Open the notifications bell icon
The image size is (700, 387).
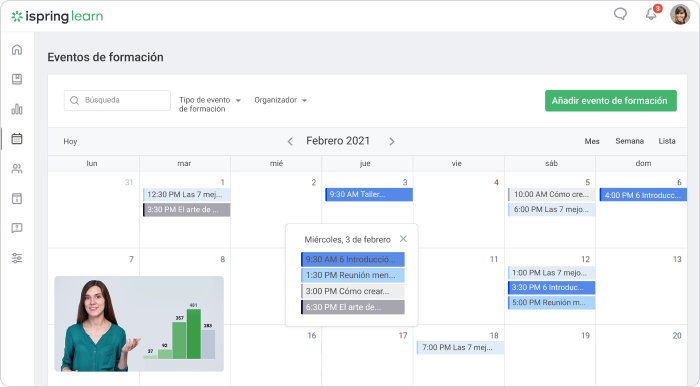[651, 14]
